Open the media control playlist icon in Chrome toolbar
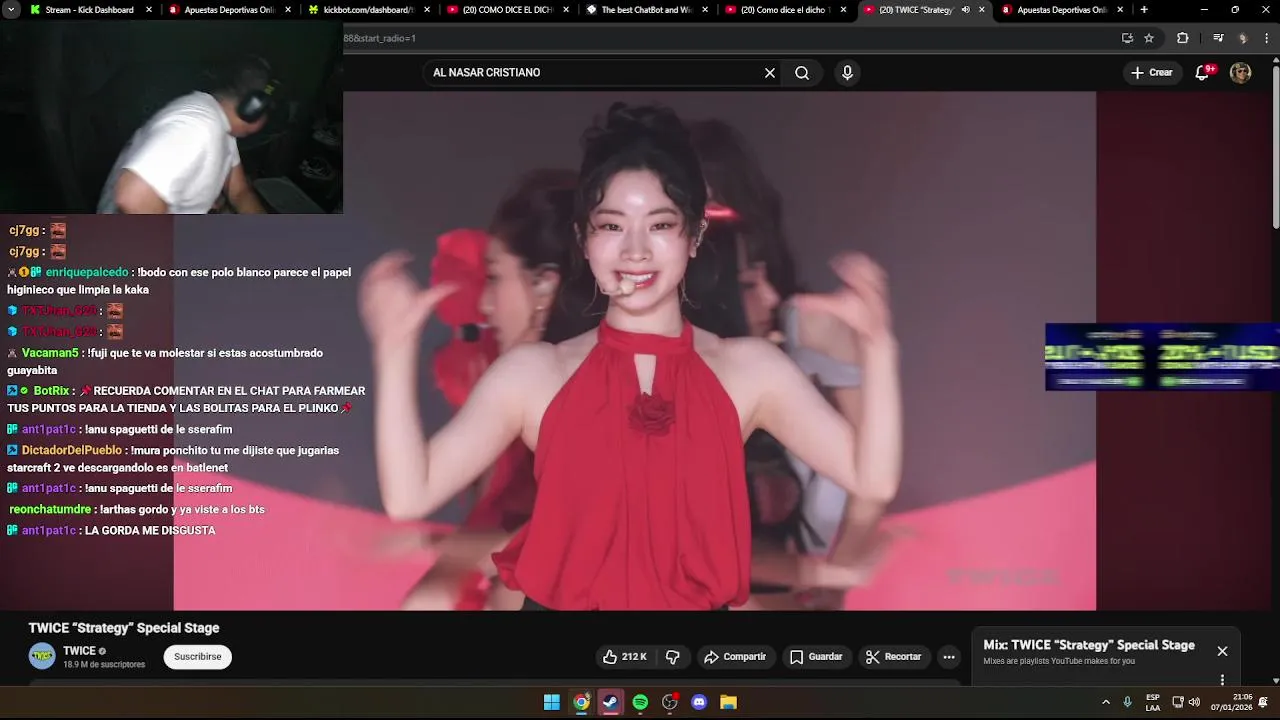 point(1218,38)
